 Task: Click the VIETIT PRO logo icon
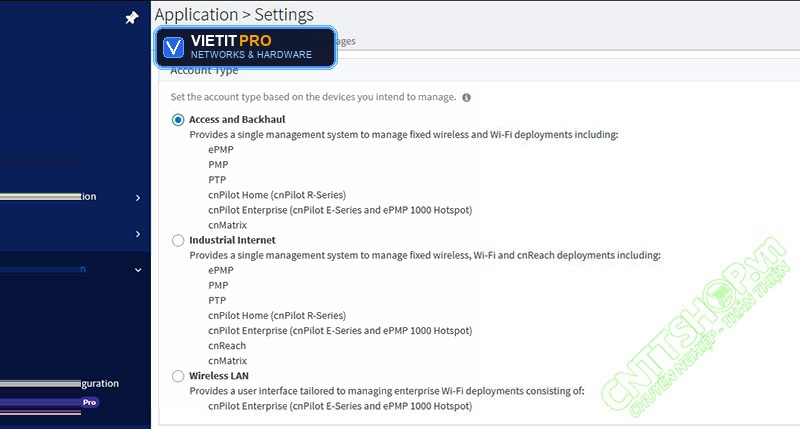173,47
